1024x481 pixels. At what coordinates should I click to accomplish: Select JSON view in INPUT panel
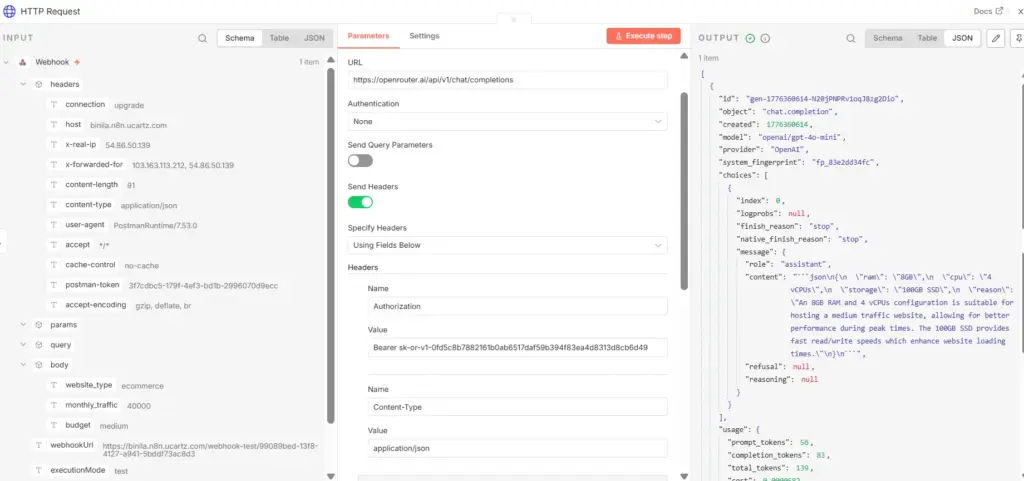314,39
